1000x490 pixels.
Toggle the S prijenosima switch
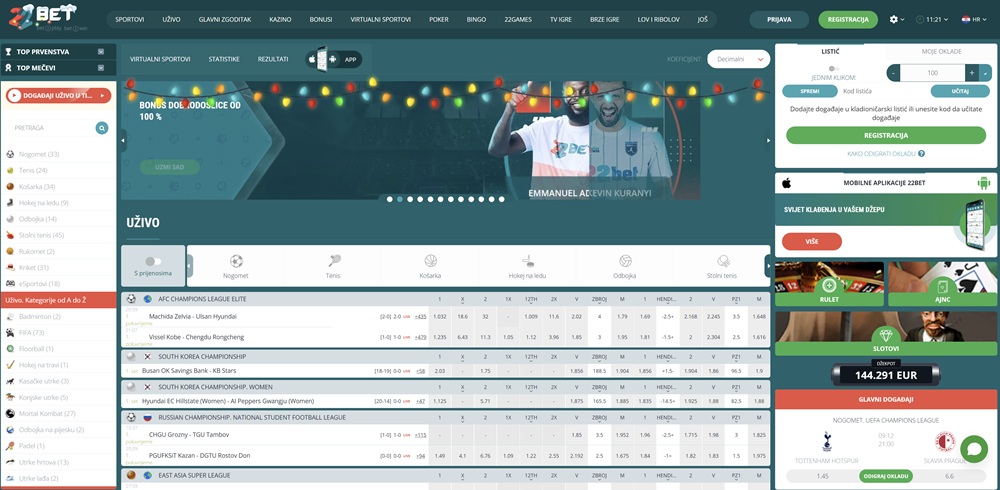pyautogui.click(x=153, y=261)
